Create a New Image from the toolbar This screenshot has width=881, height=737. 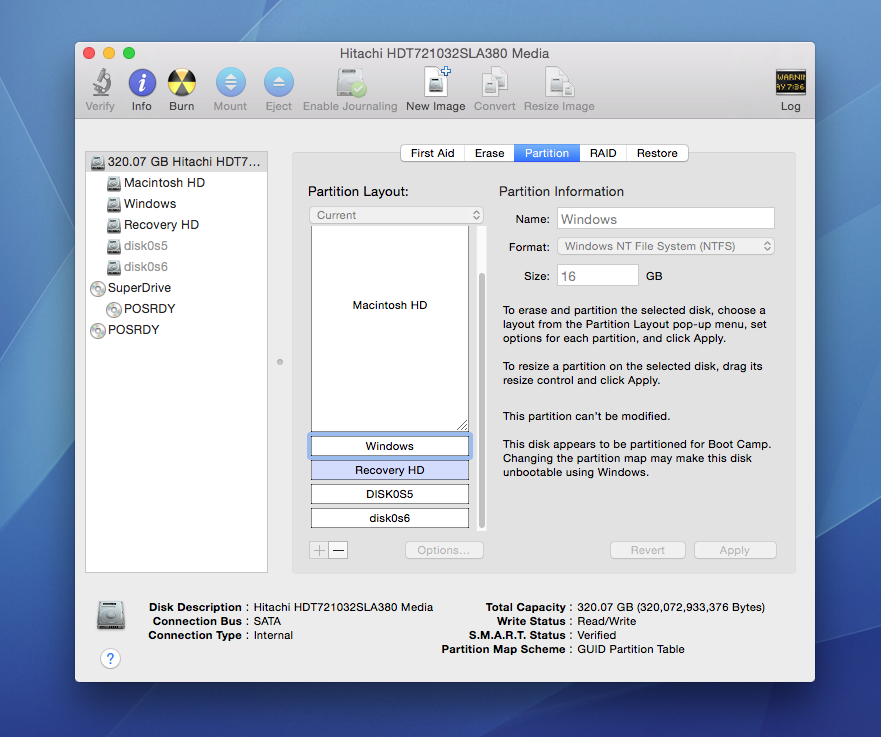click(x=436, y=81)
